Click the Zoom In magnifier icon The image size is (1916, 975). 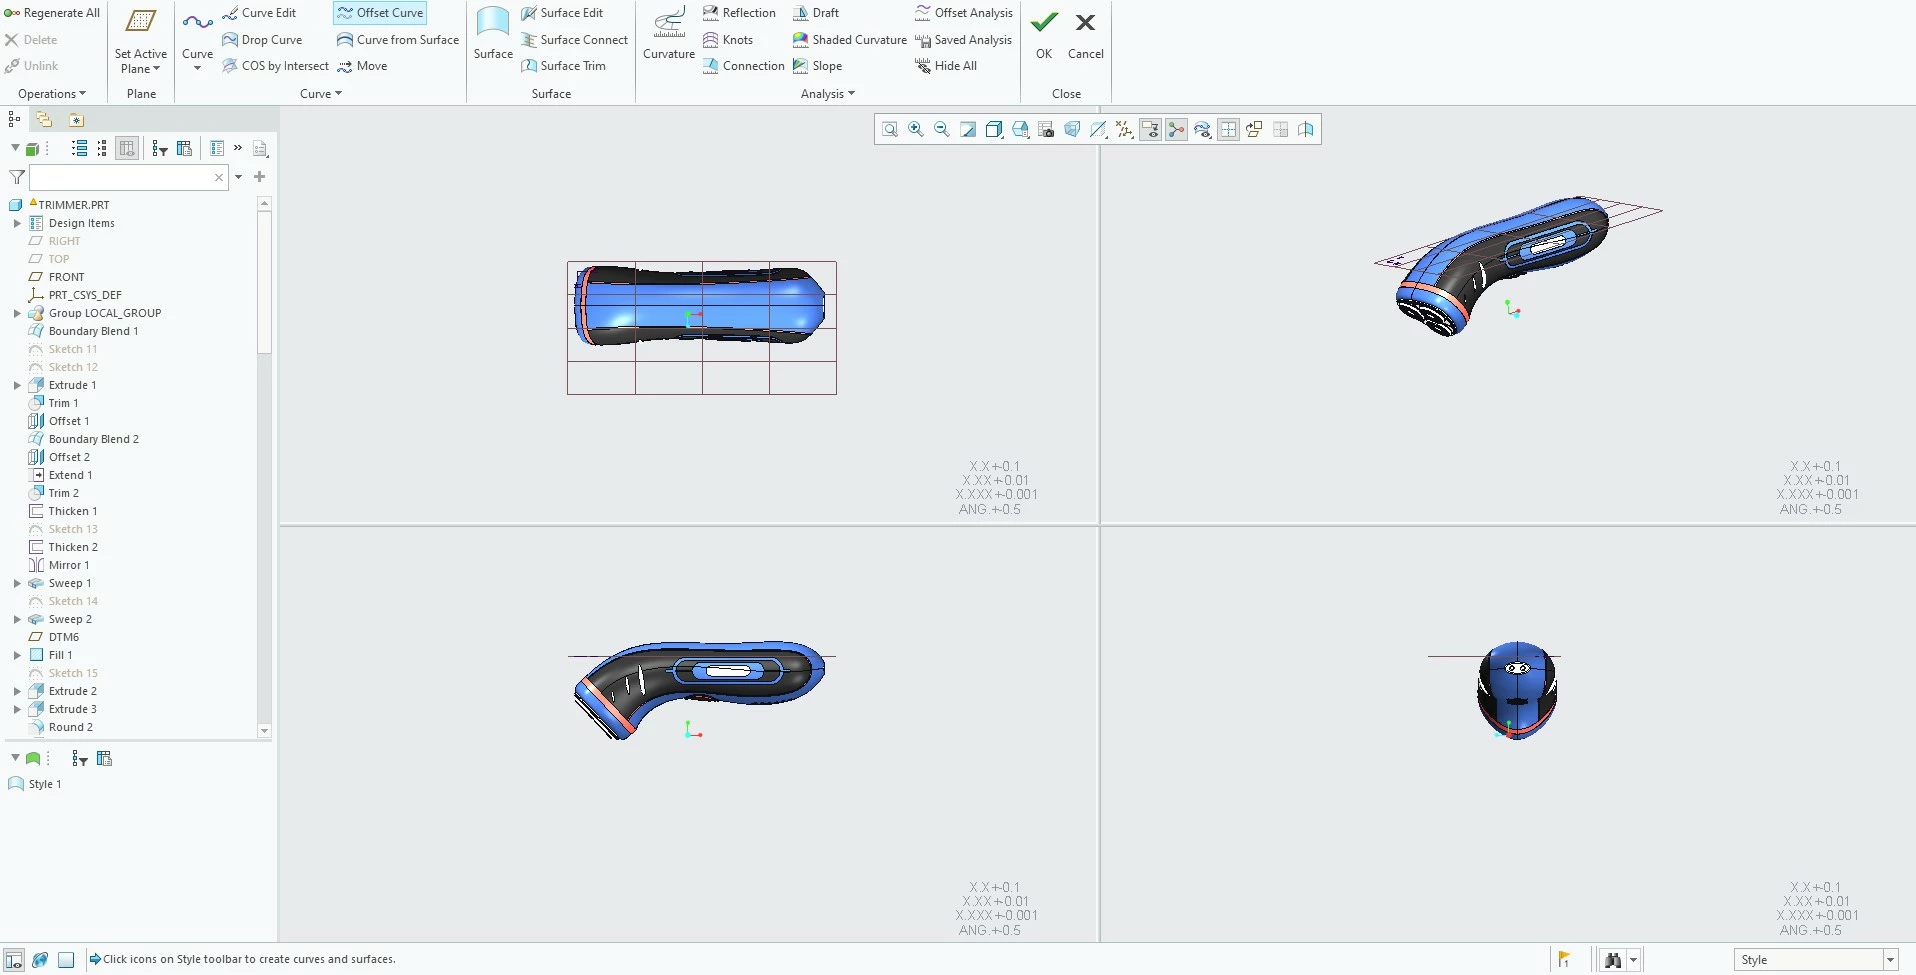tap(916, 130)
